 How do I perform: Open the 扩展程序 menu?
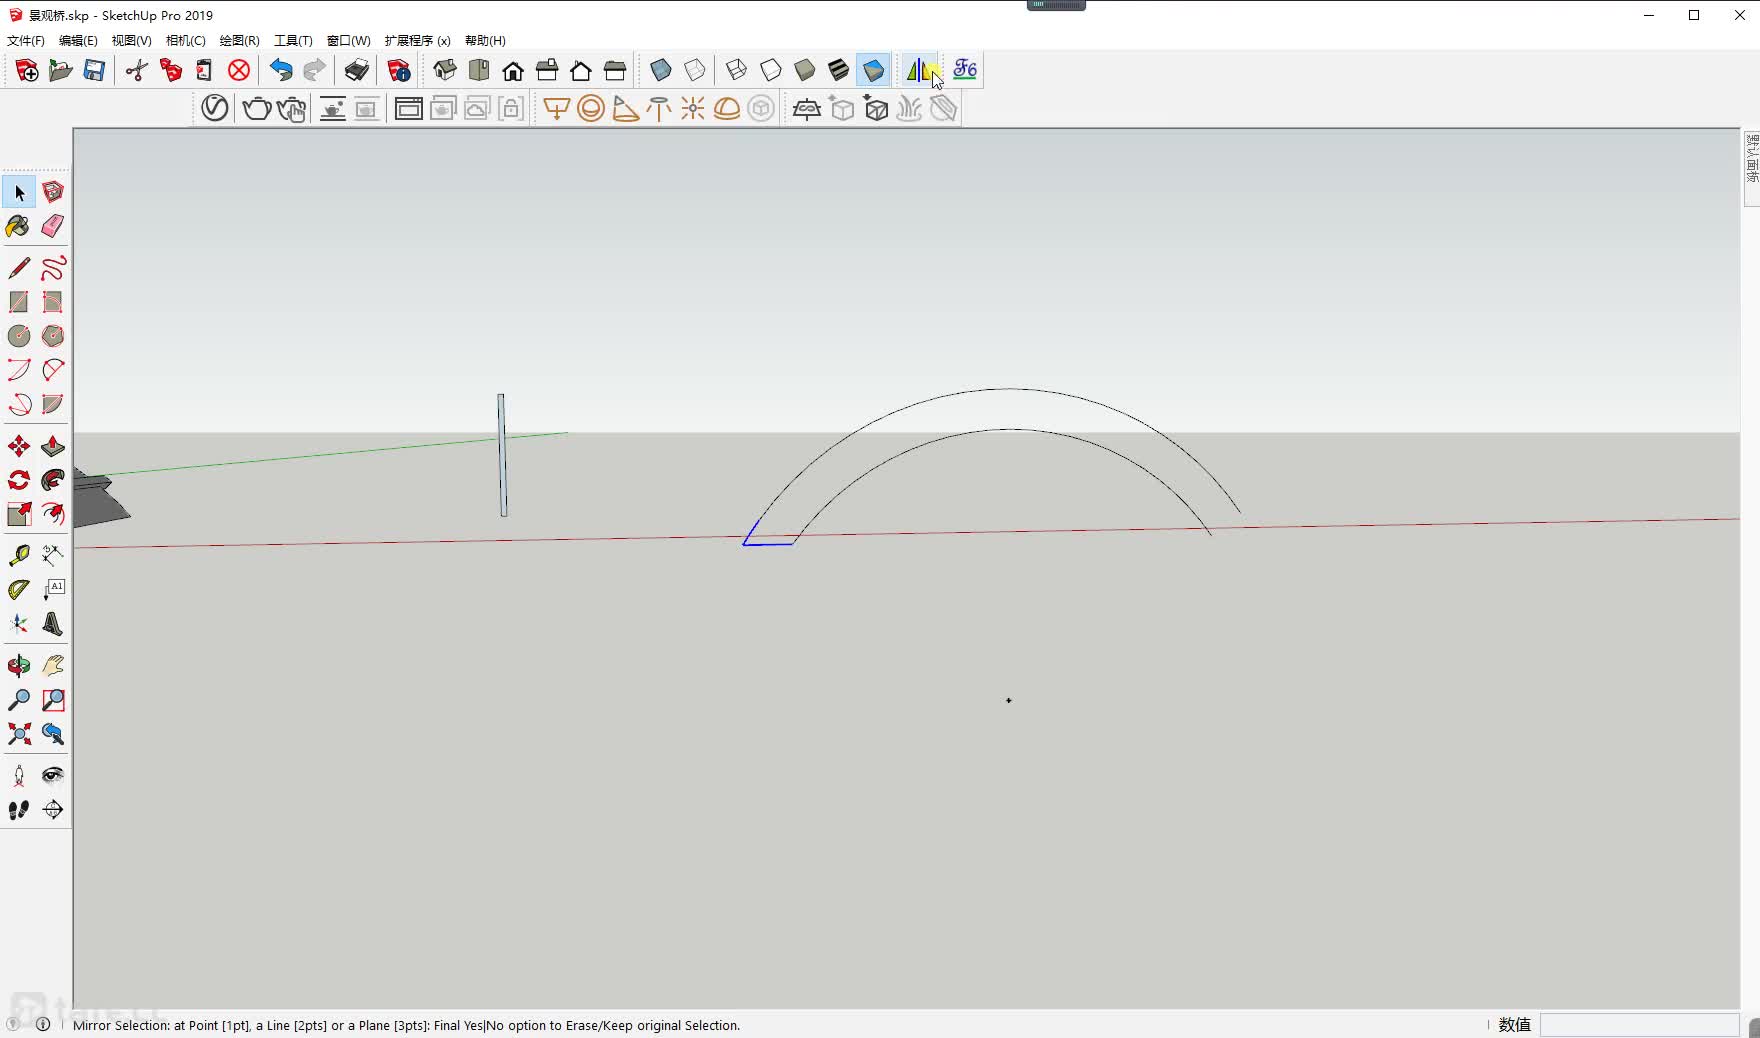click(x=417, y=41)
